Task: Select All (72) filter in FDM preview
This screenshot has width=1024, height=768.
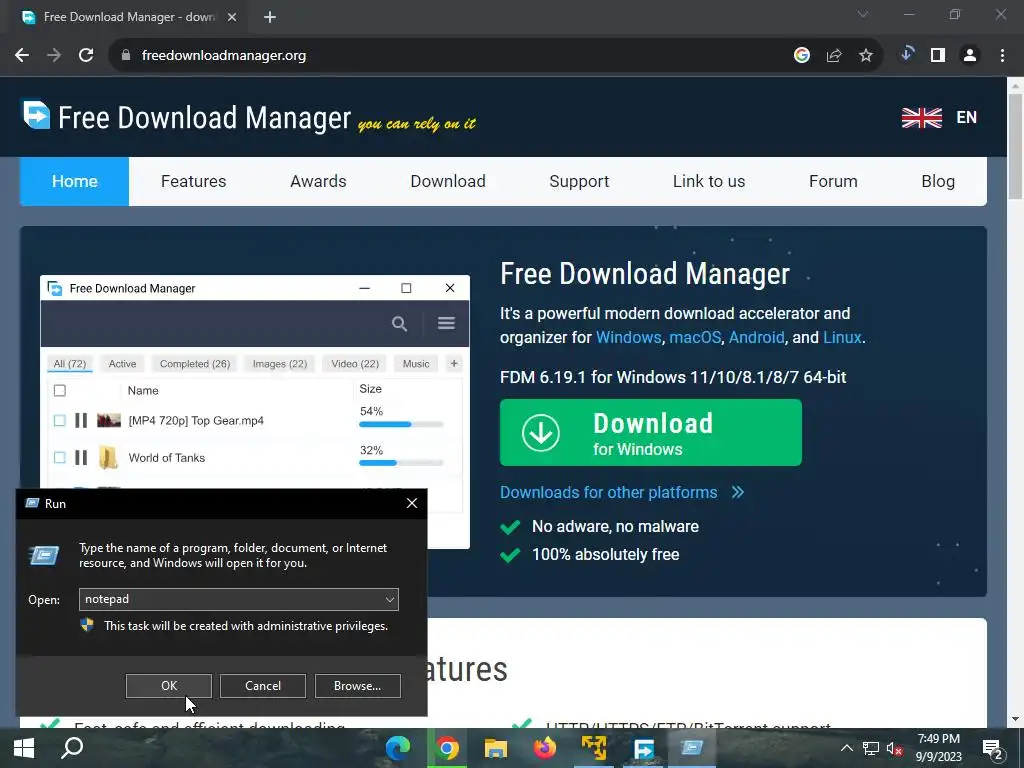Action: tap(70, 364)
